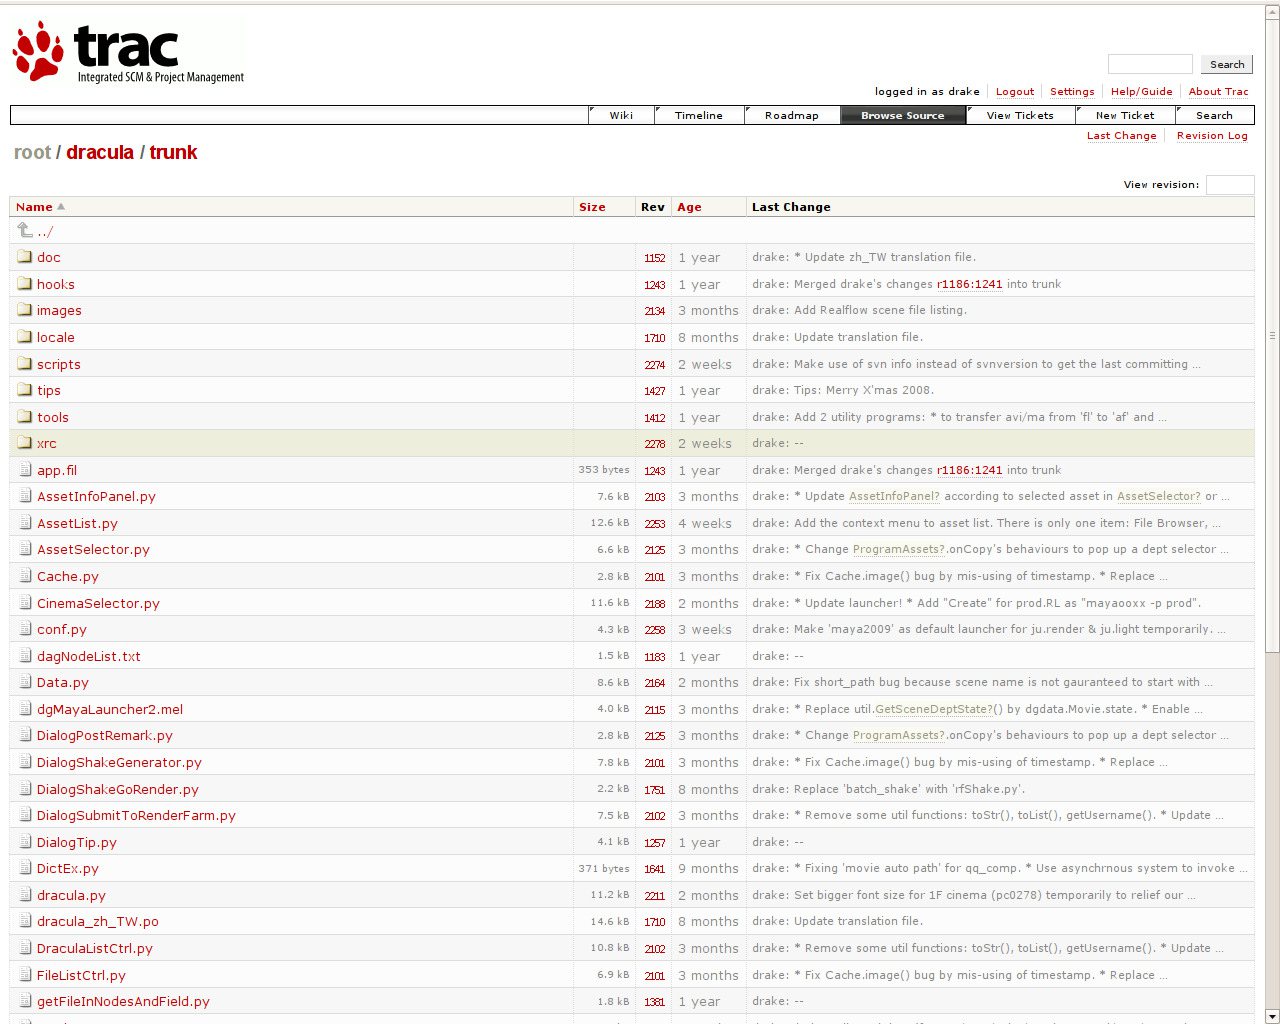This screenshot has width=1280, height=1024.
Task: Click the AssetList.py file icon
Action: coord(26,523)
